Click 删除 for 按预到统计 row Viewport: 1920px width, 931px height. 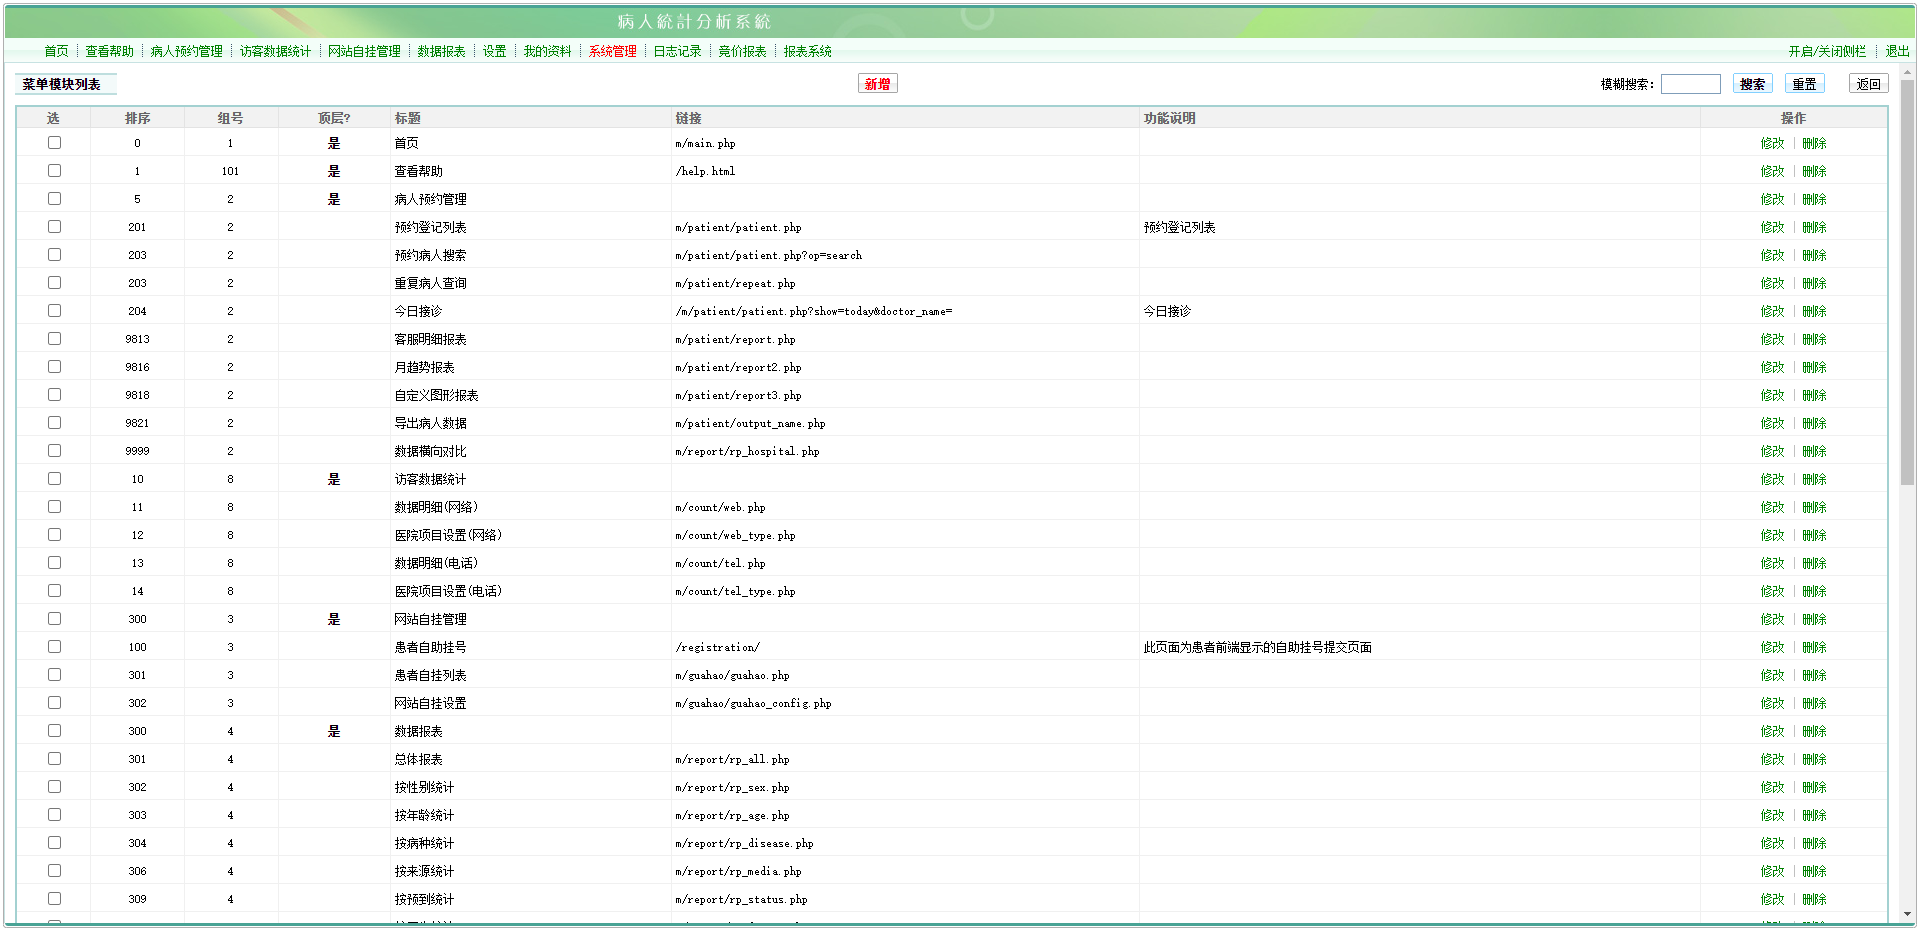coord(1814,899)
